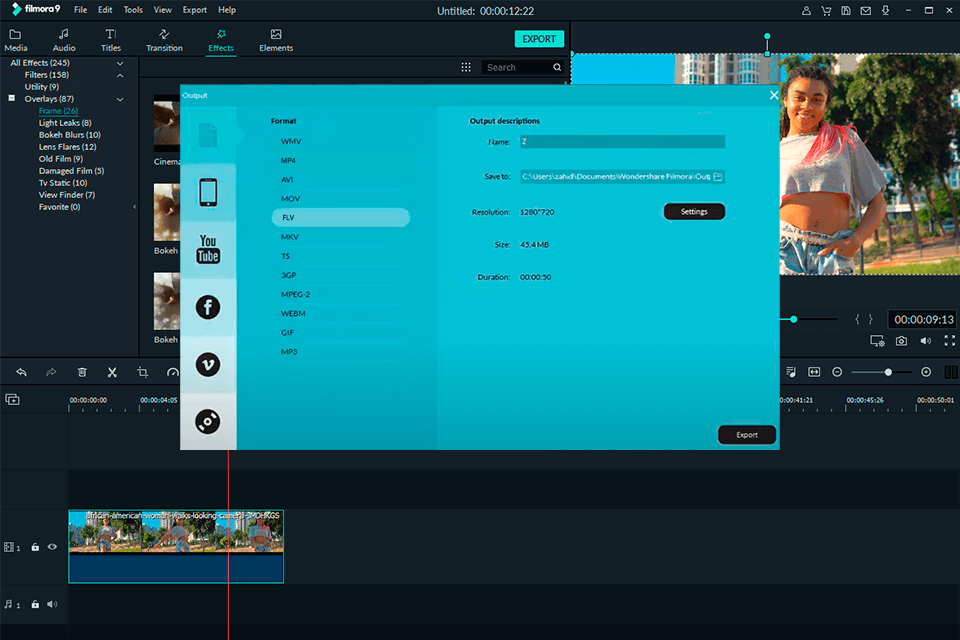Image resolution: width=960 pixels, height=640 pixels.
Task: Switch to the Transition tab
Action: (x=164, y=40)
